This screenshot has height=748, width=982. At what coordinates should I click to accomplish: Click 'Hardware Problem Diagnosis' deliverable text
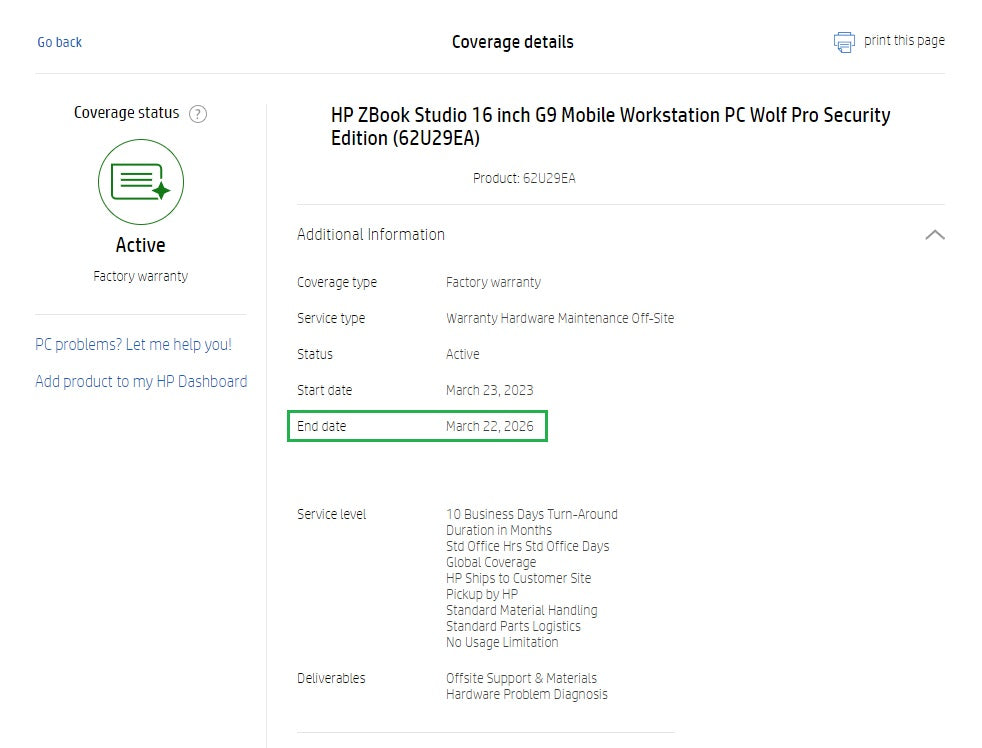(x=526, y=694)
